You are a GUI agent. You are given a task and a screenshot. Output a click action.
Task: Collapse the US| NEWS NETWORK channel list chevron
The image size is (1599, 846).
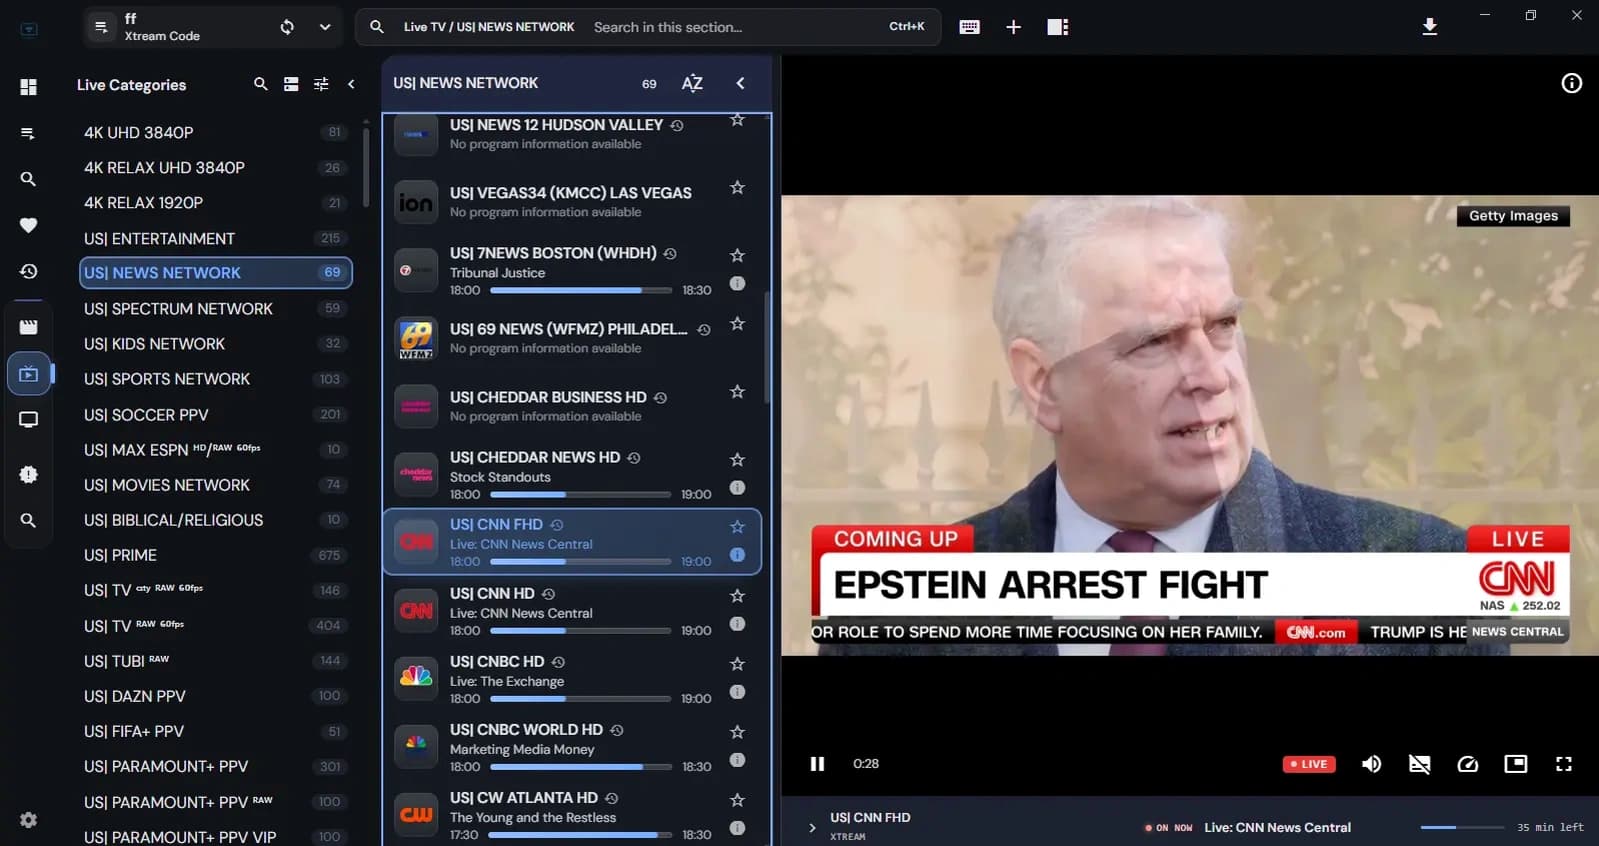pyautogui.click(x=740, y=83)
